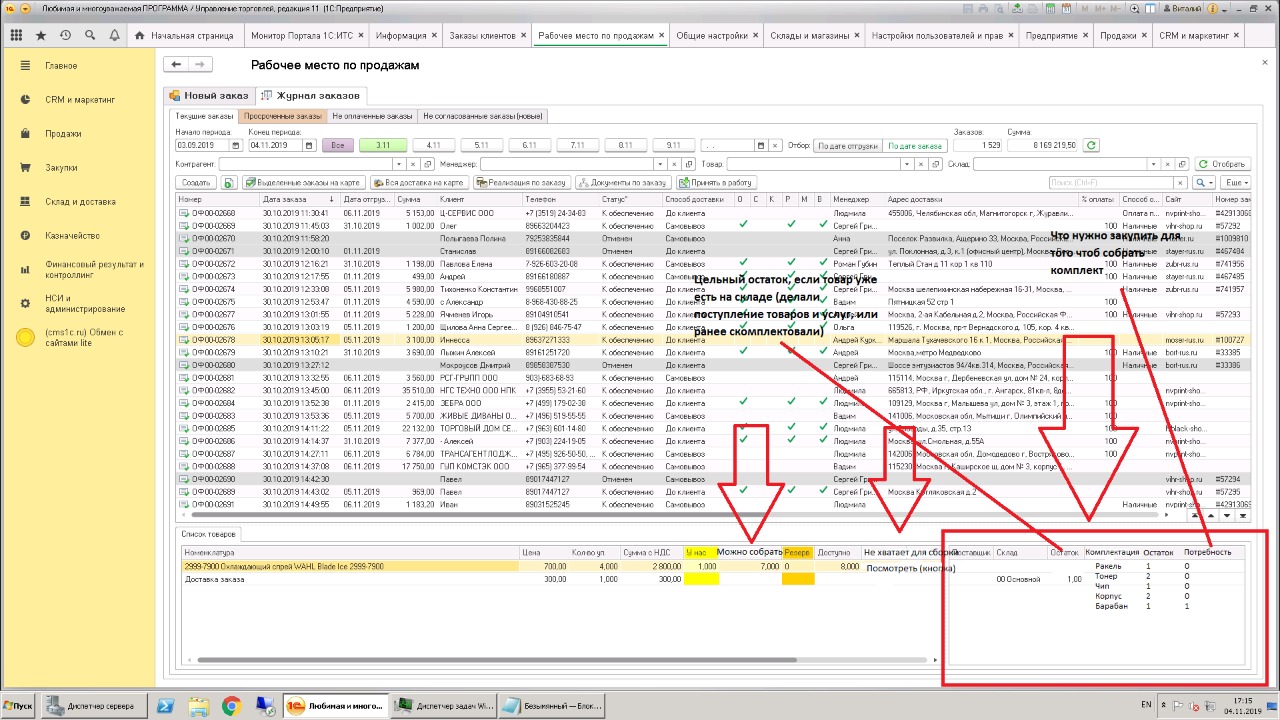Expand the Контрагент dropdown list
Viewport: 1280px width, 720px height.
[400, 164]
